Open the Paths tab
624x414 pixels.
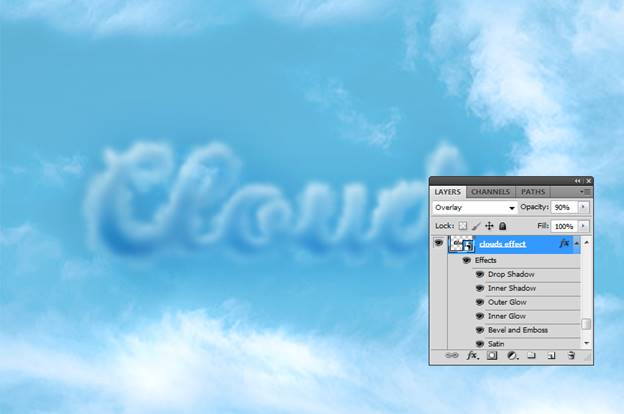[533, 192]
